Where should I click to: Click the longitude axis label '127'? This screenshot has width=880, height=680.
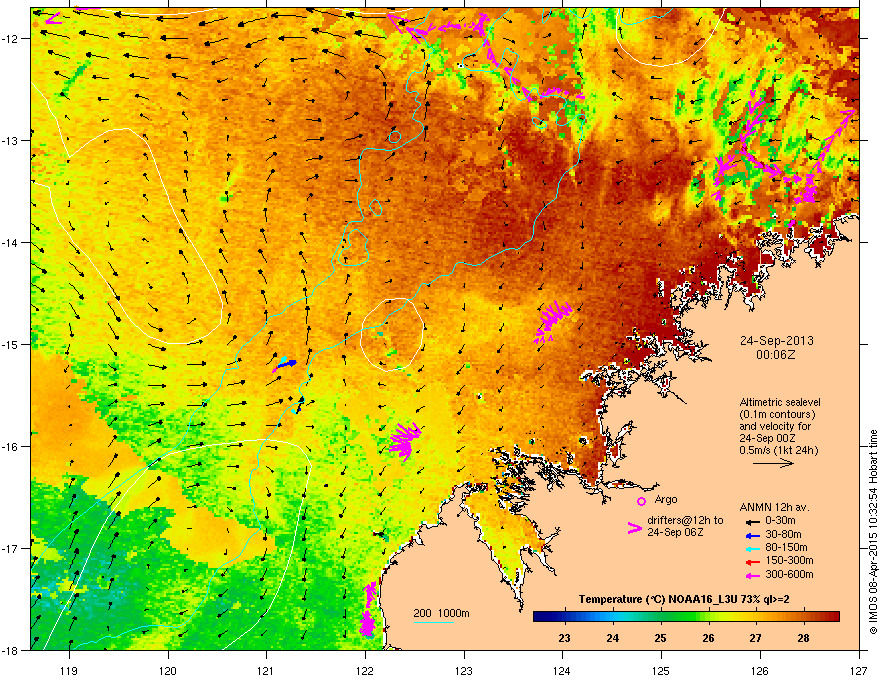point(858,670)
